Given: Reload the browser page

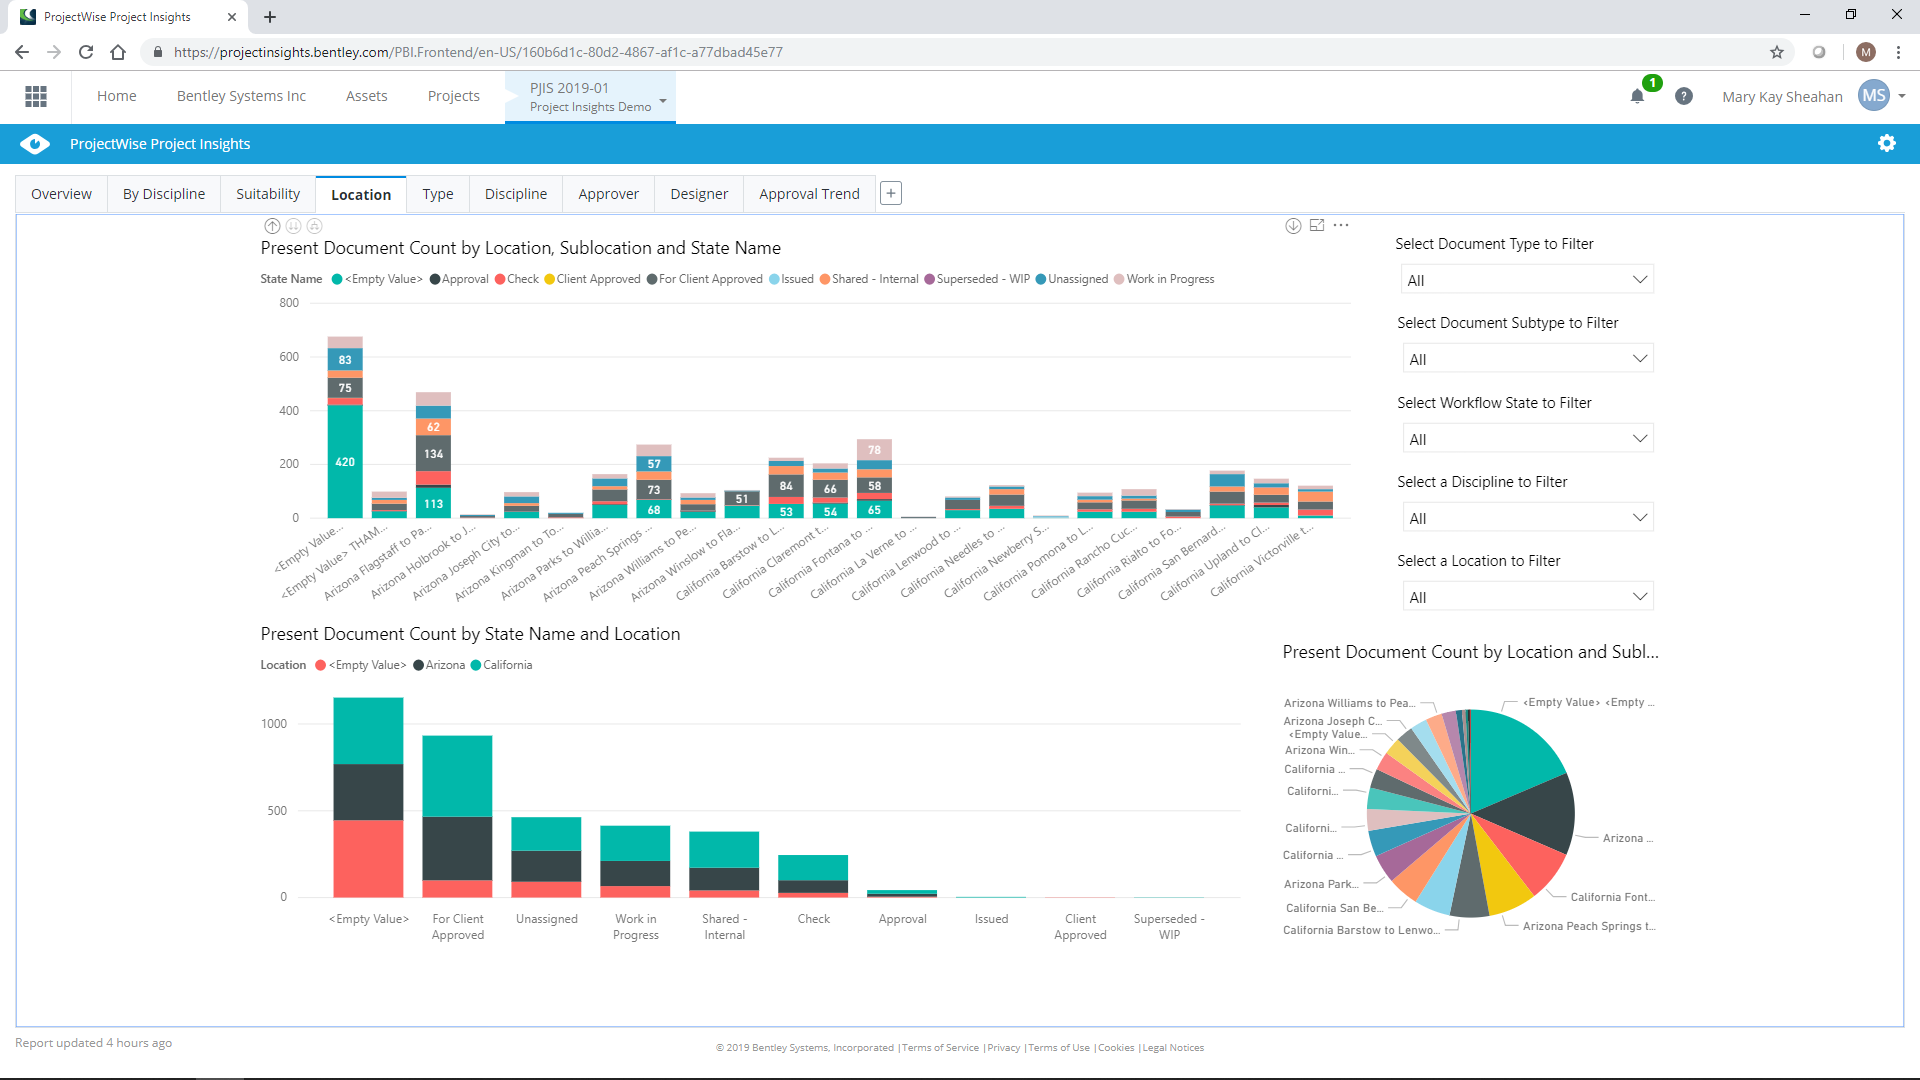Looking at the screenshot, I should coord(86,52).
